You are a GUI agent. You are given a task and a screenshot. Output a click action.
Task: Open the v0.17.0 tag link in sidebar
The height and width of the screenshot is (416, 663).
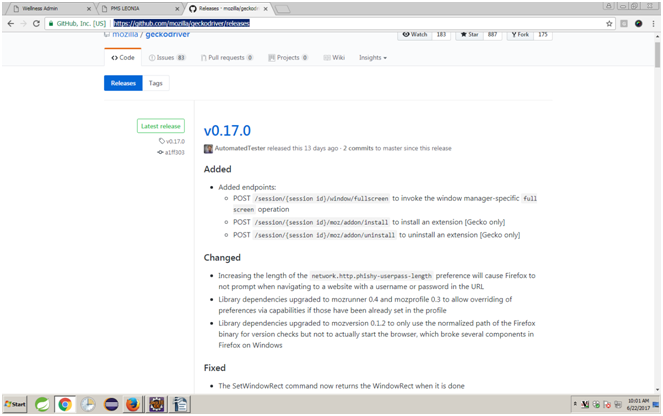pos(172,141)
